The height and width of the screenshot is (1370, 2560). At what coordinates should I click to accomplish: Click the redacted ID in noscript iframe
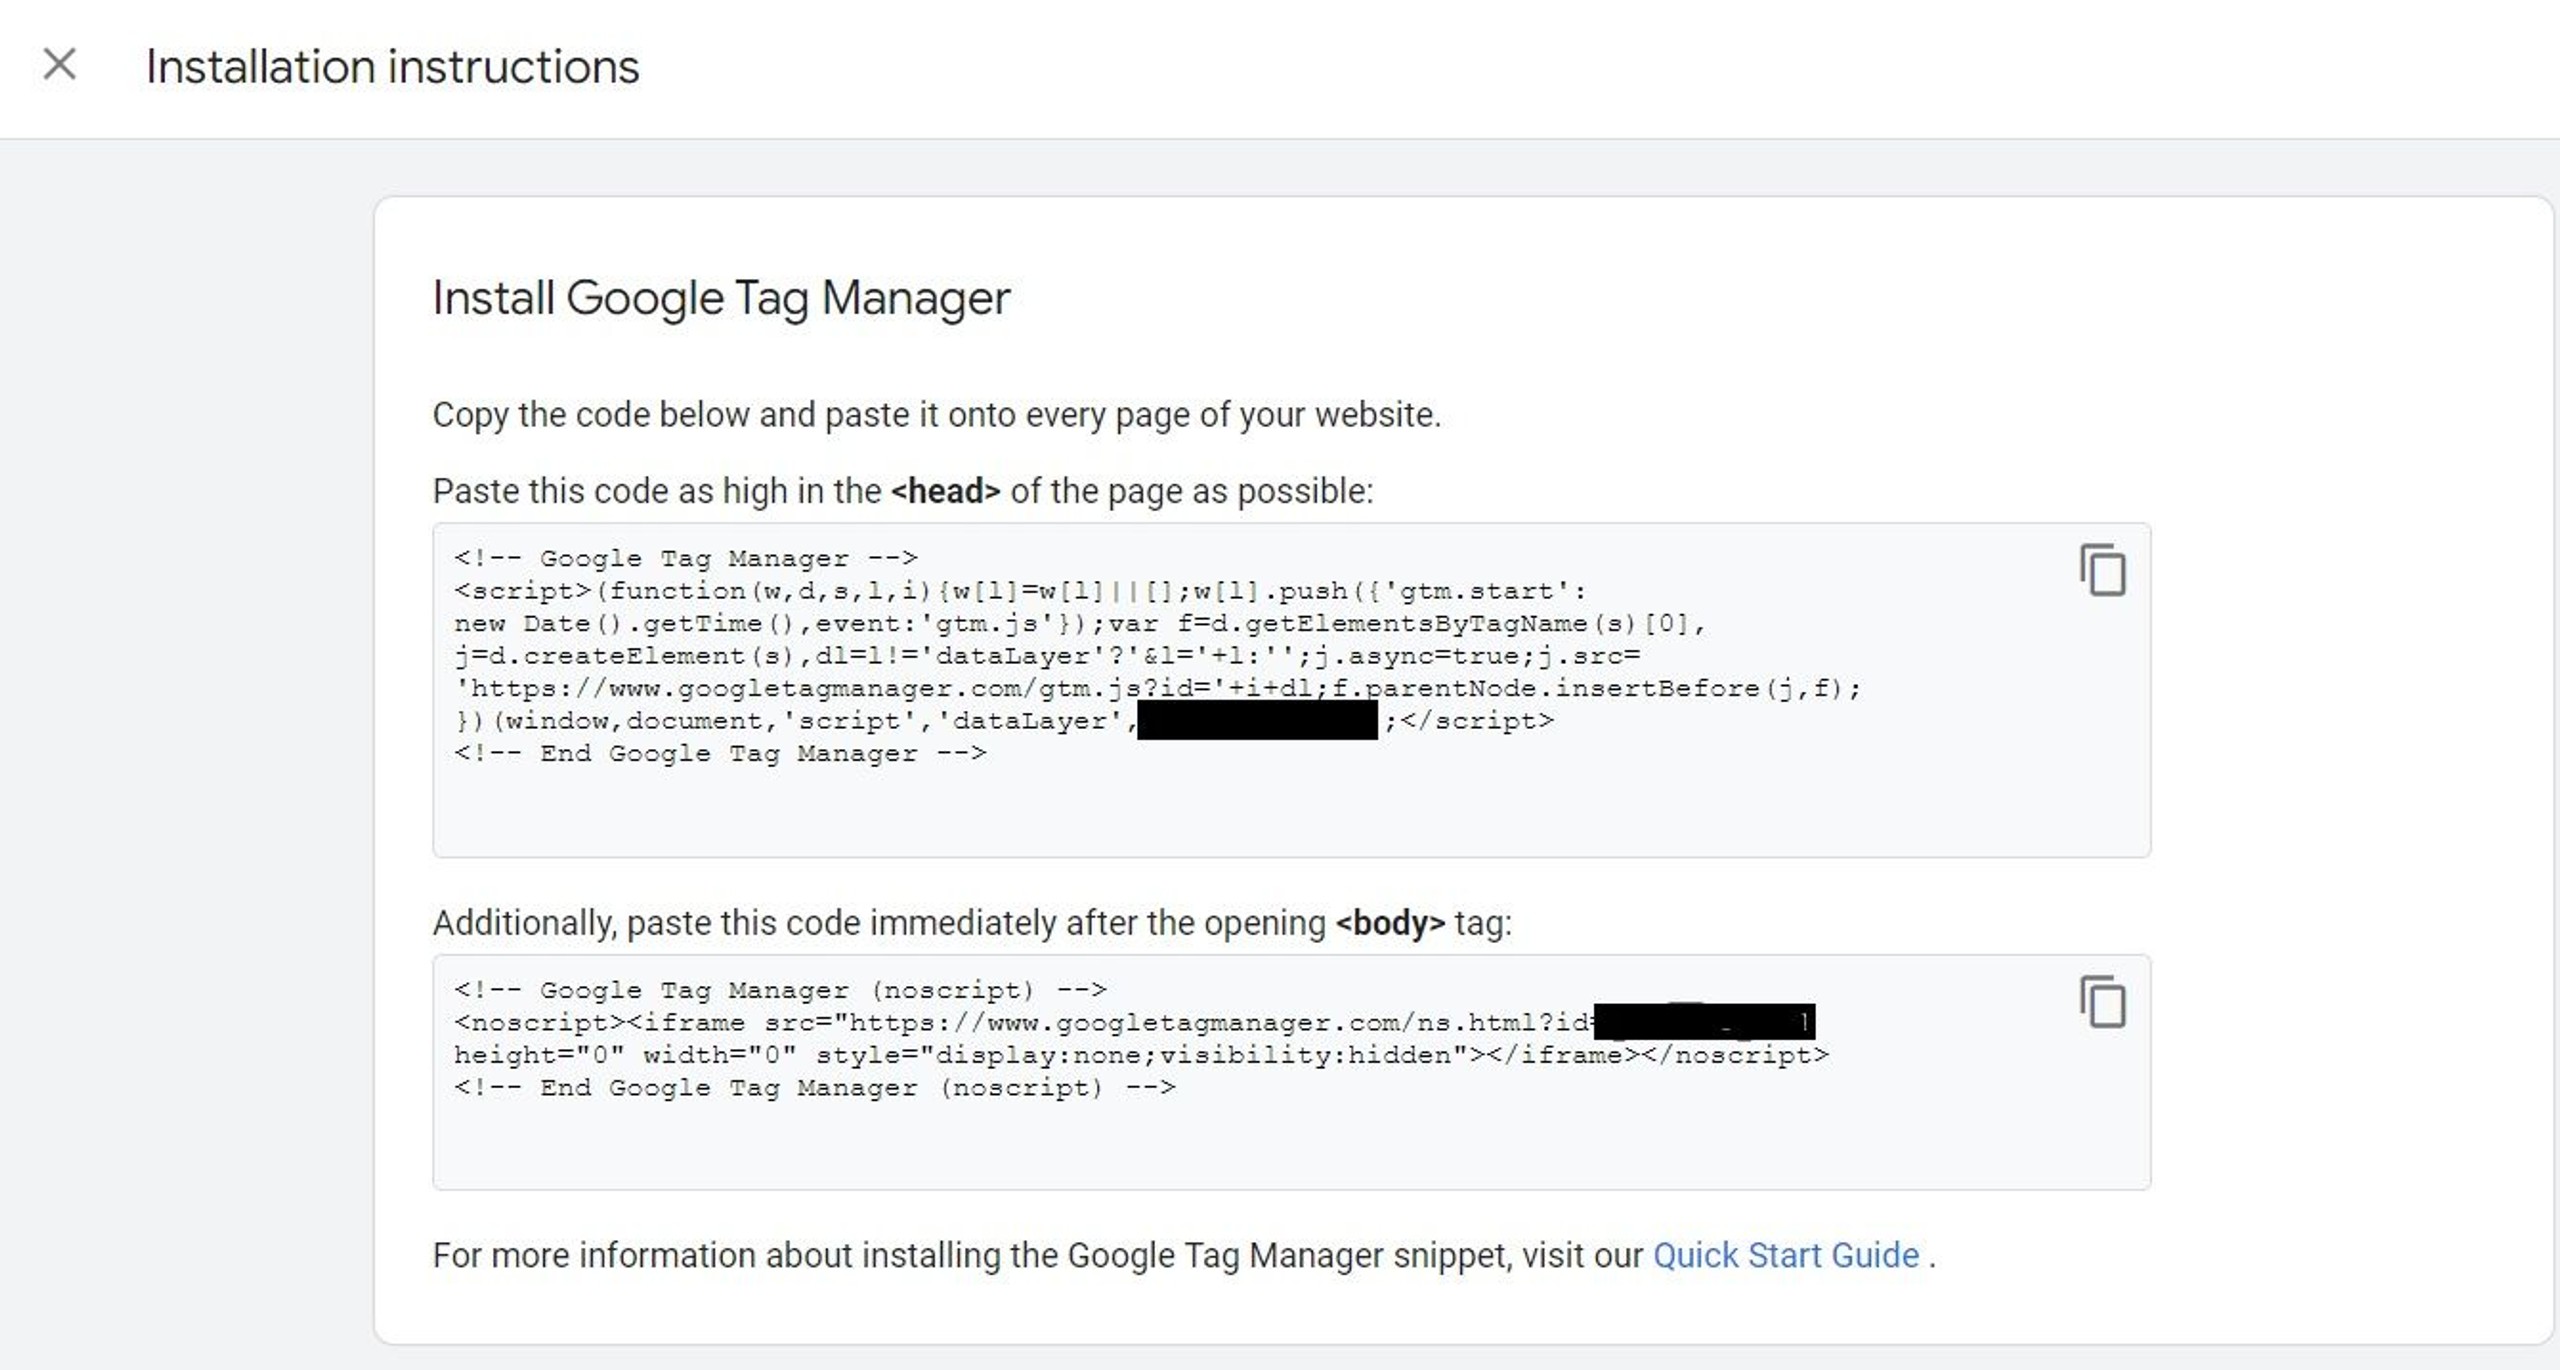pyautogui.click(x=1704, y=1022)
